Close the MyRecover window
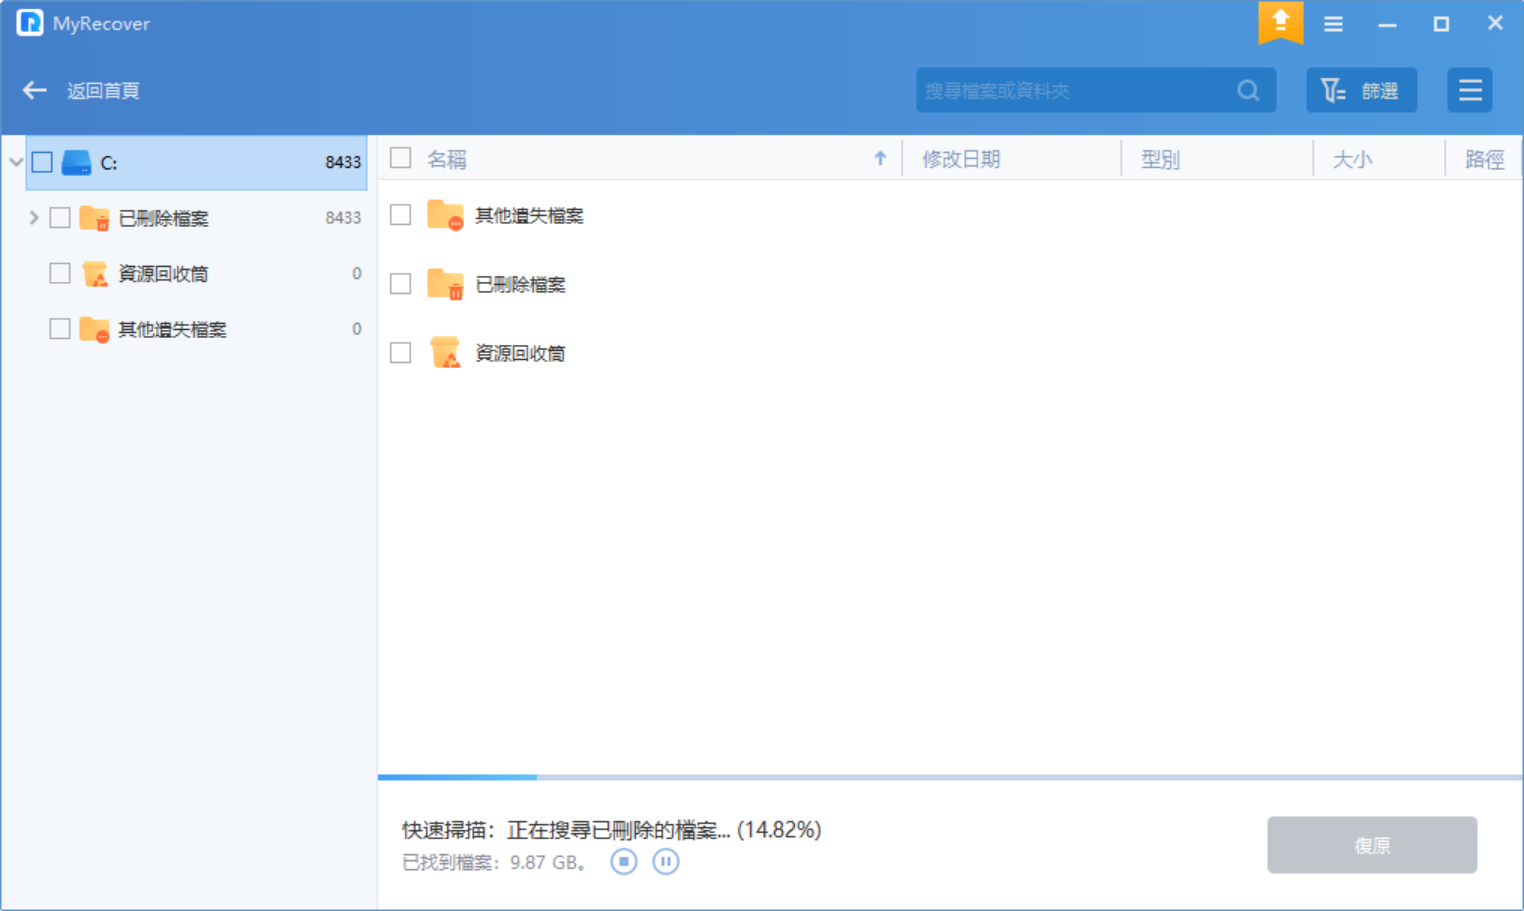The height and width of the screenshot is (911, 1524). pos(1495,23)
